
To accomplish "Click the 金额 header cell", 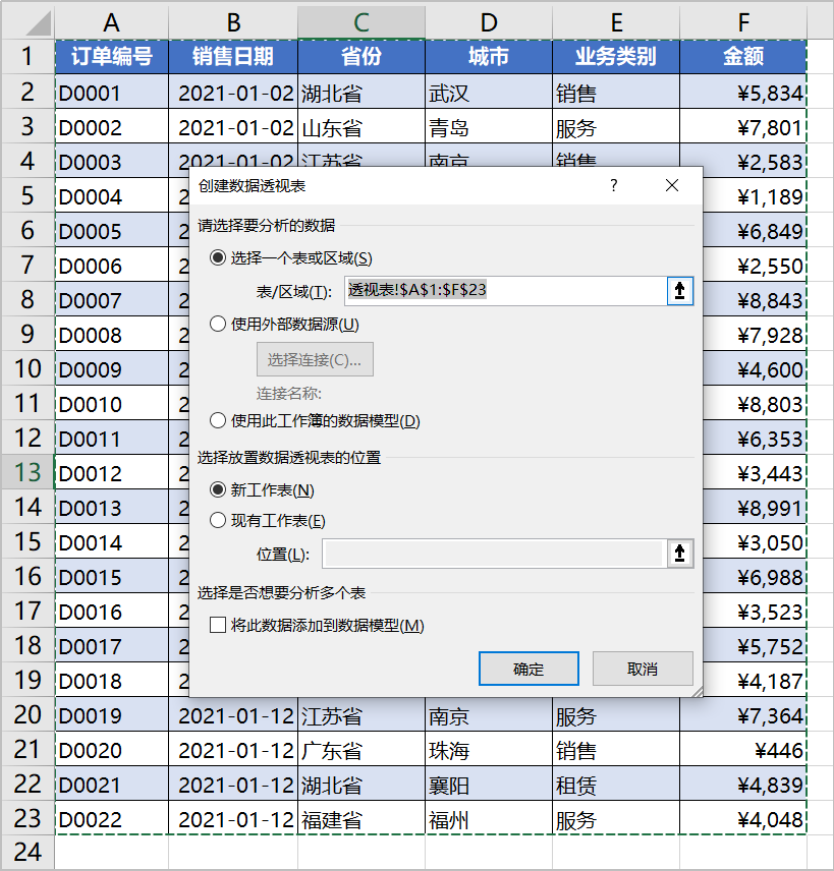I will pos(743,56).
